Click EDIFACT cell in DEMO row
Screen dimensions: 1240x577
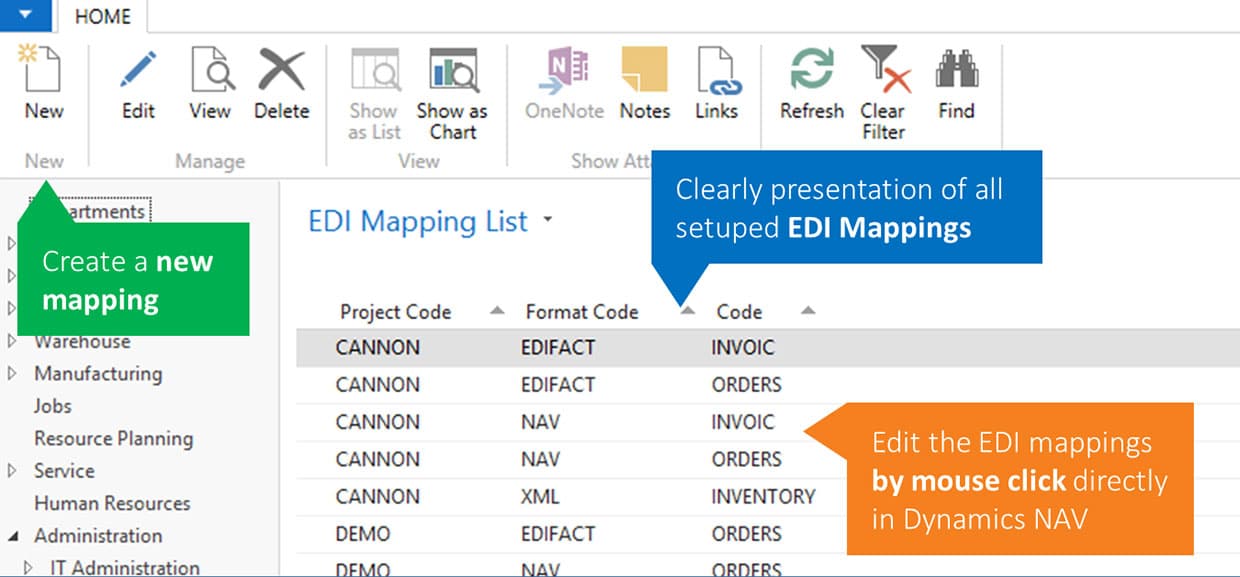(x=558, y=533)
